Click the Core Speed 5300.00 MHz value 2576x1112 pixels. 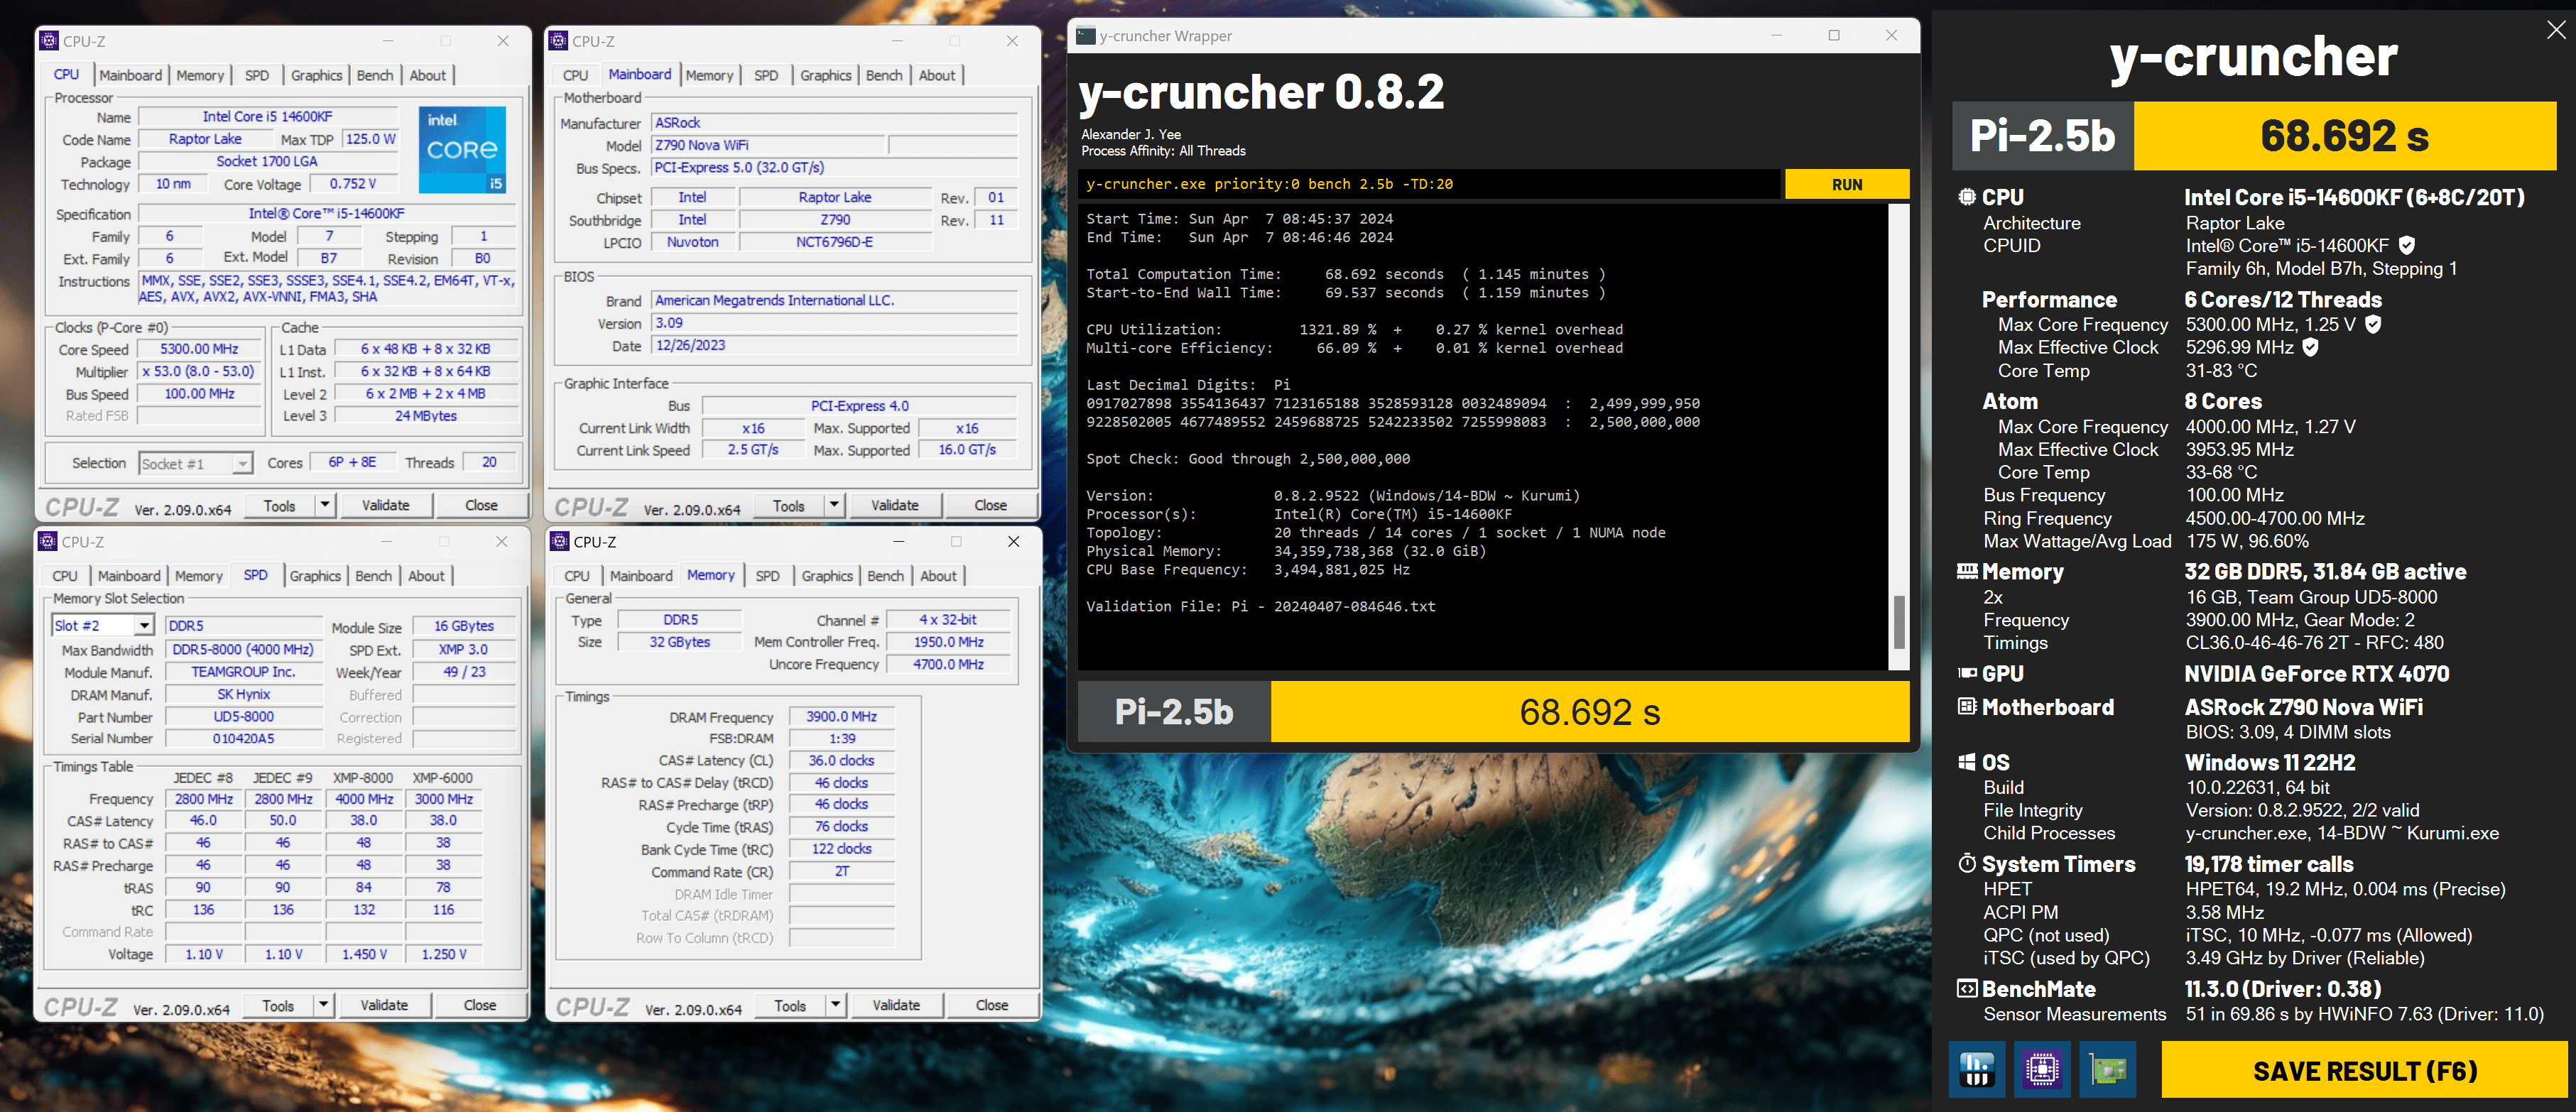[199, 348]
